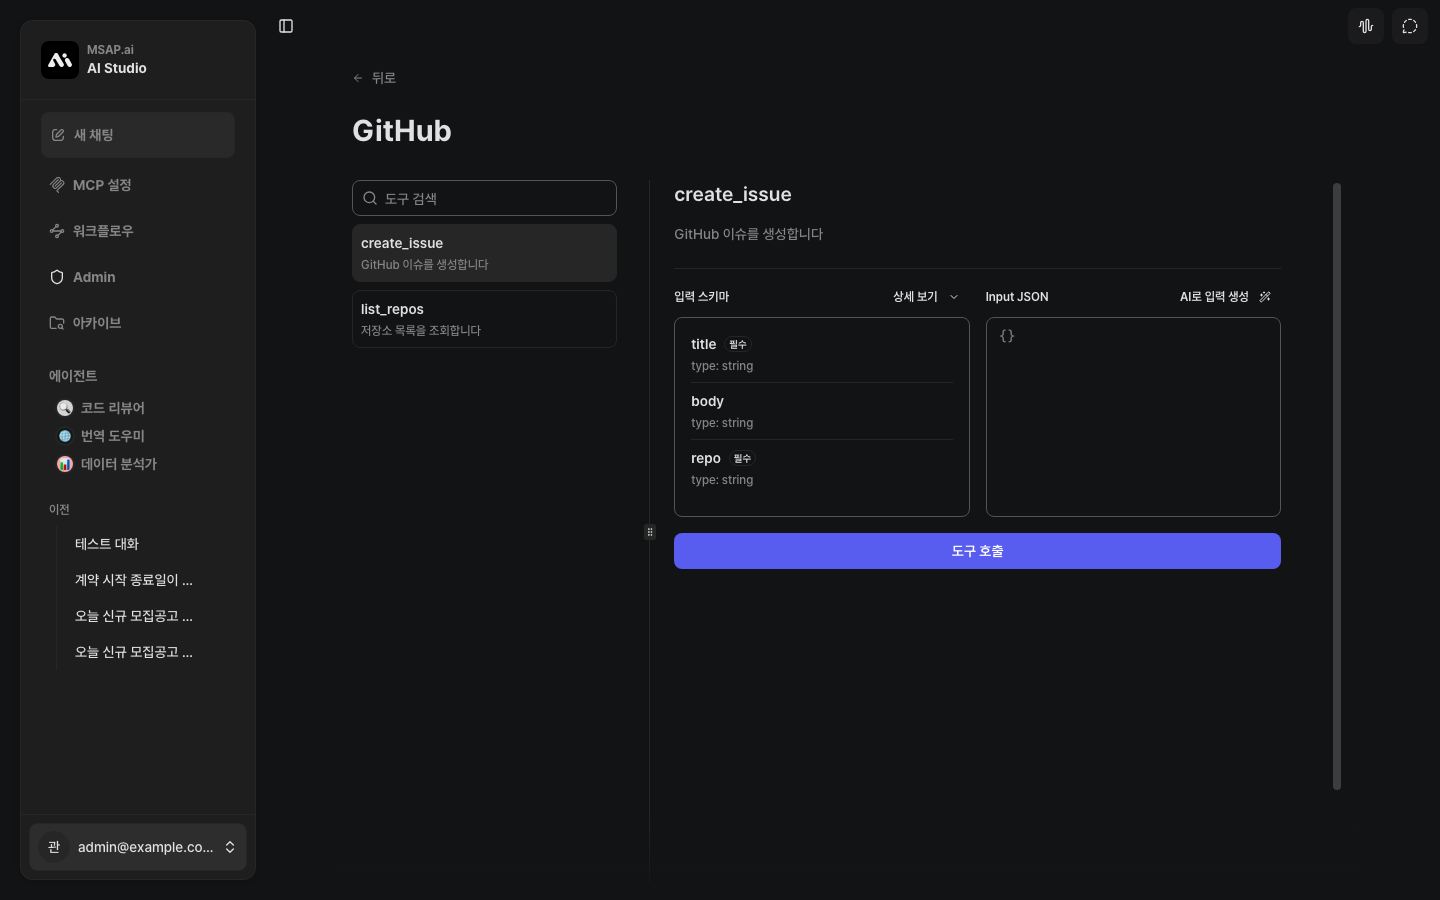1440x900 pixels.
Task: Select the create_issue tool
Action: click(484, 253)
